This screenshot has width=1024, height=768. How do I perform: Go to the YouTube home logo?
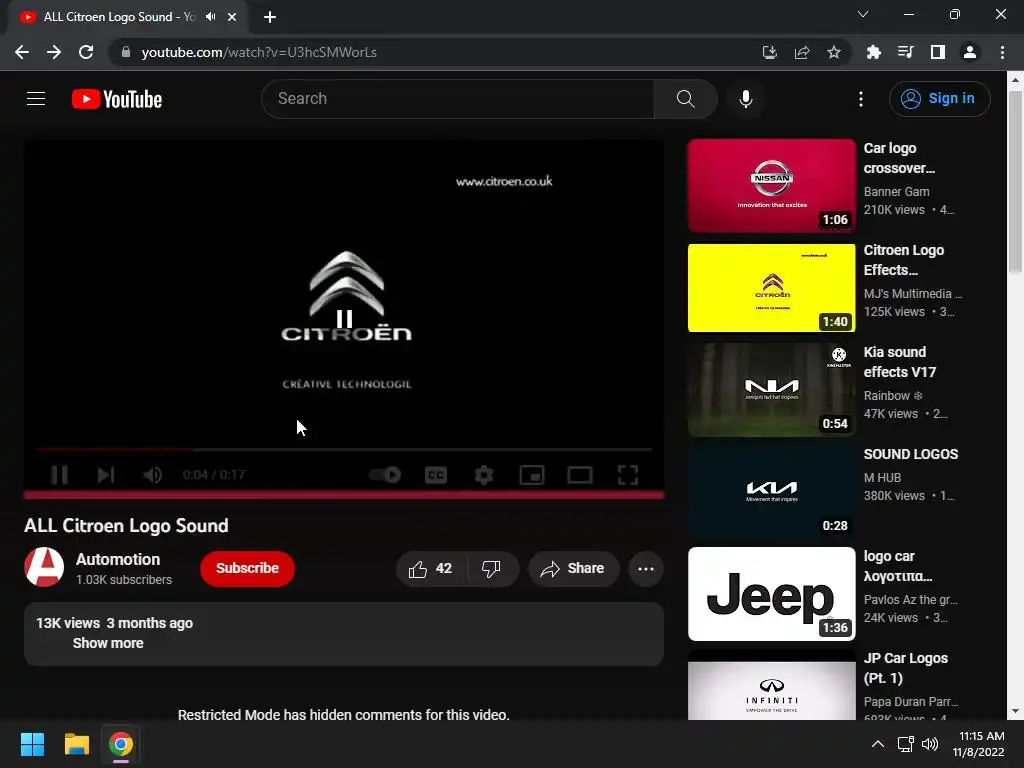click(117, 99)
